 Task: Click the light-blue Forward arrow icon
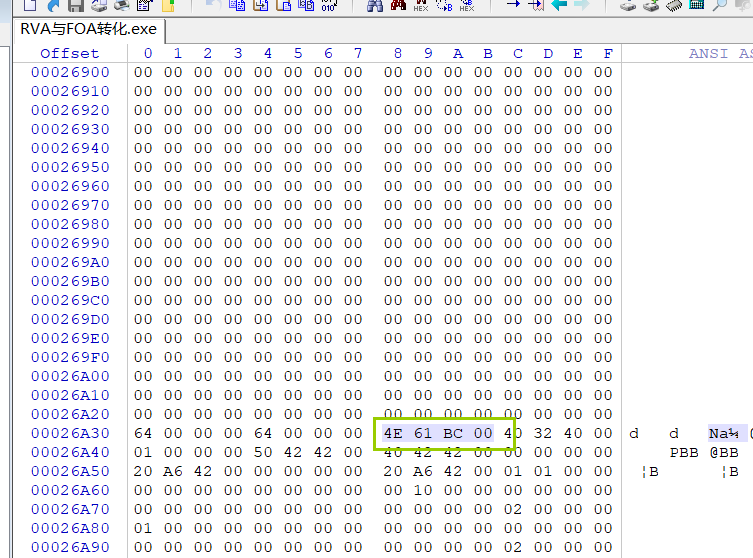[x=582, y=5]
